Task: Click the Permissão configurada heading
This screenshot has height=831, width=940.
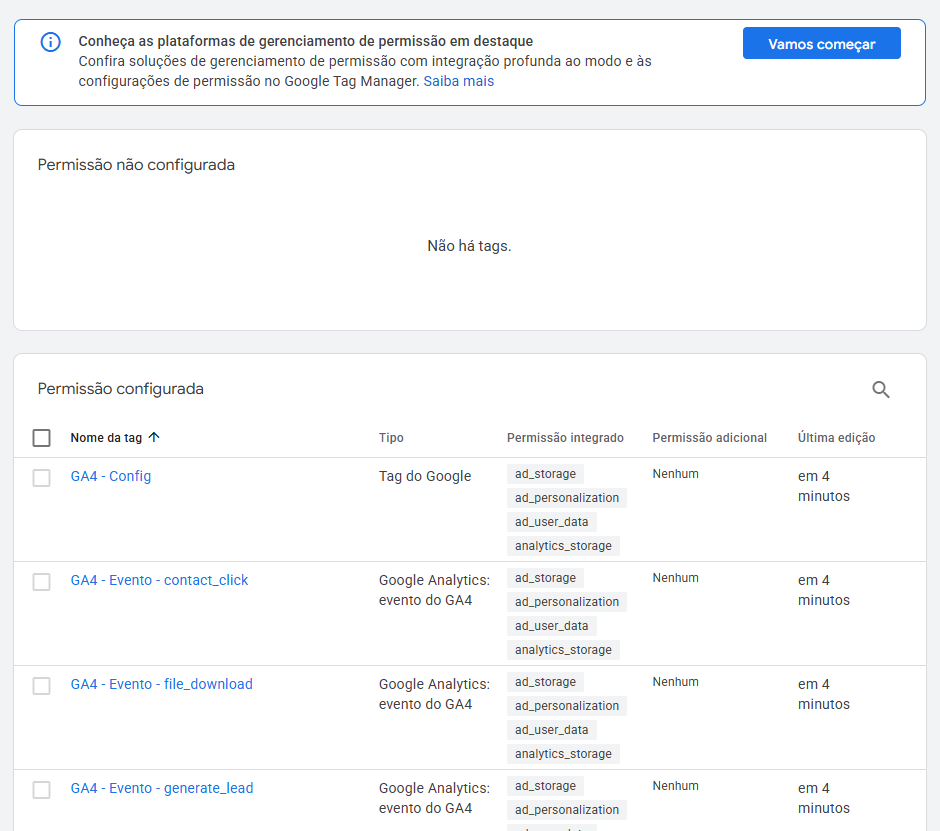Action: point(120,389)
